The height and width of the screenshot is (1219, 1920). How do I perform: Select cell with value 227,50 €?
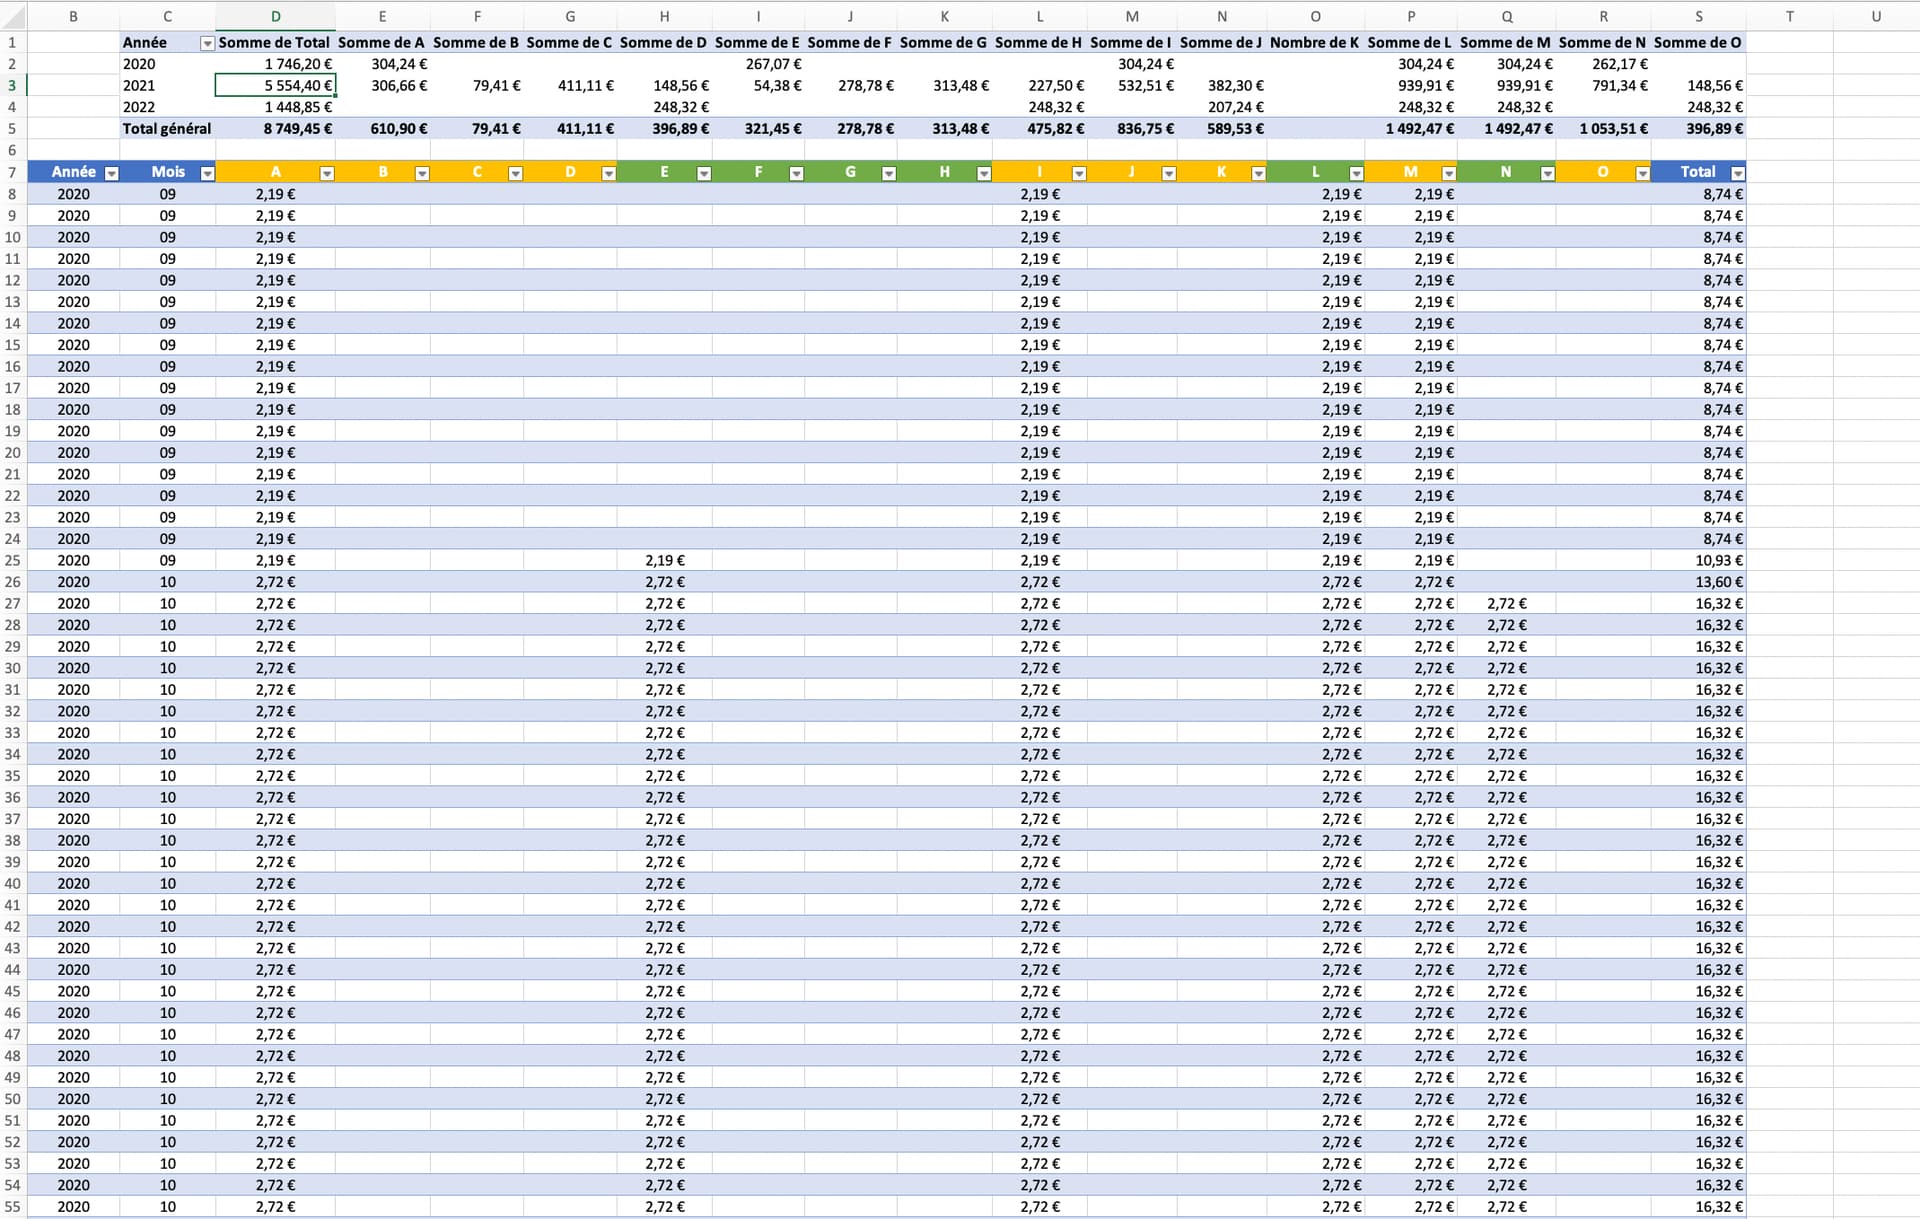point(1039,86)
